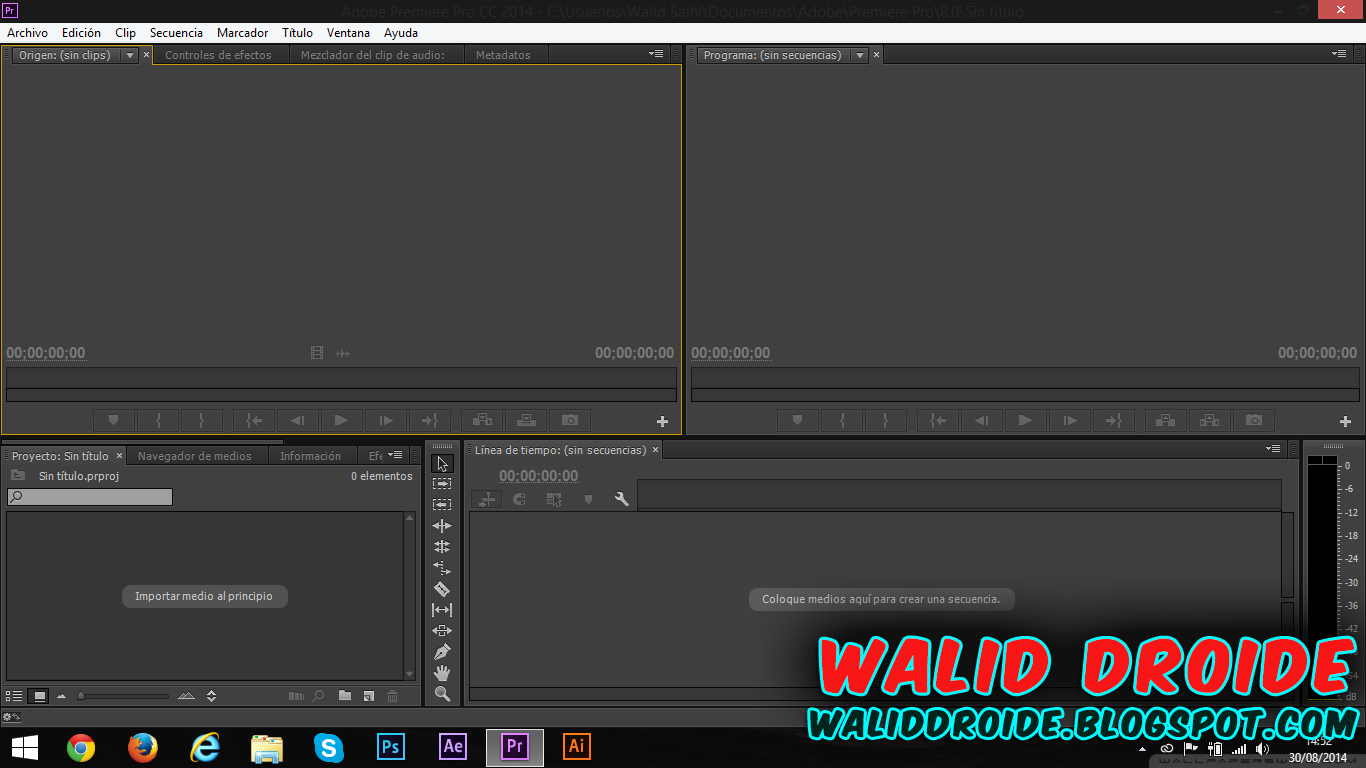The height and width of the screenshot is (768, 1366).
Task: Choose the Rolling Edit tool
Action: (x=442, y=547)
